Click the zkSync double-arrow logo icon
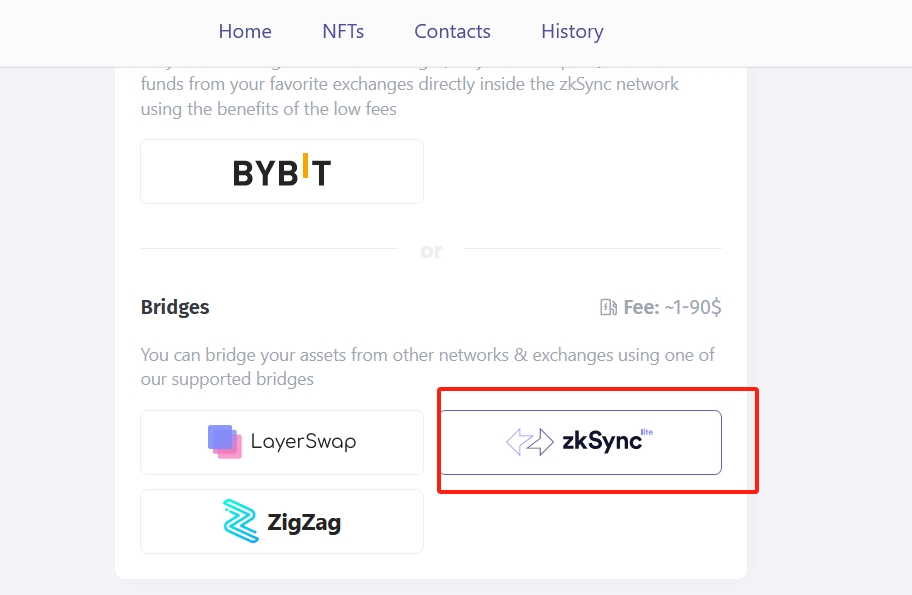The height and width of the screenshot is (595, 912). point(529,442)
